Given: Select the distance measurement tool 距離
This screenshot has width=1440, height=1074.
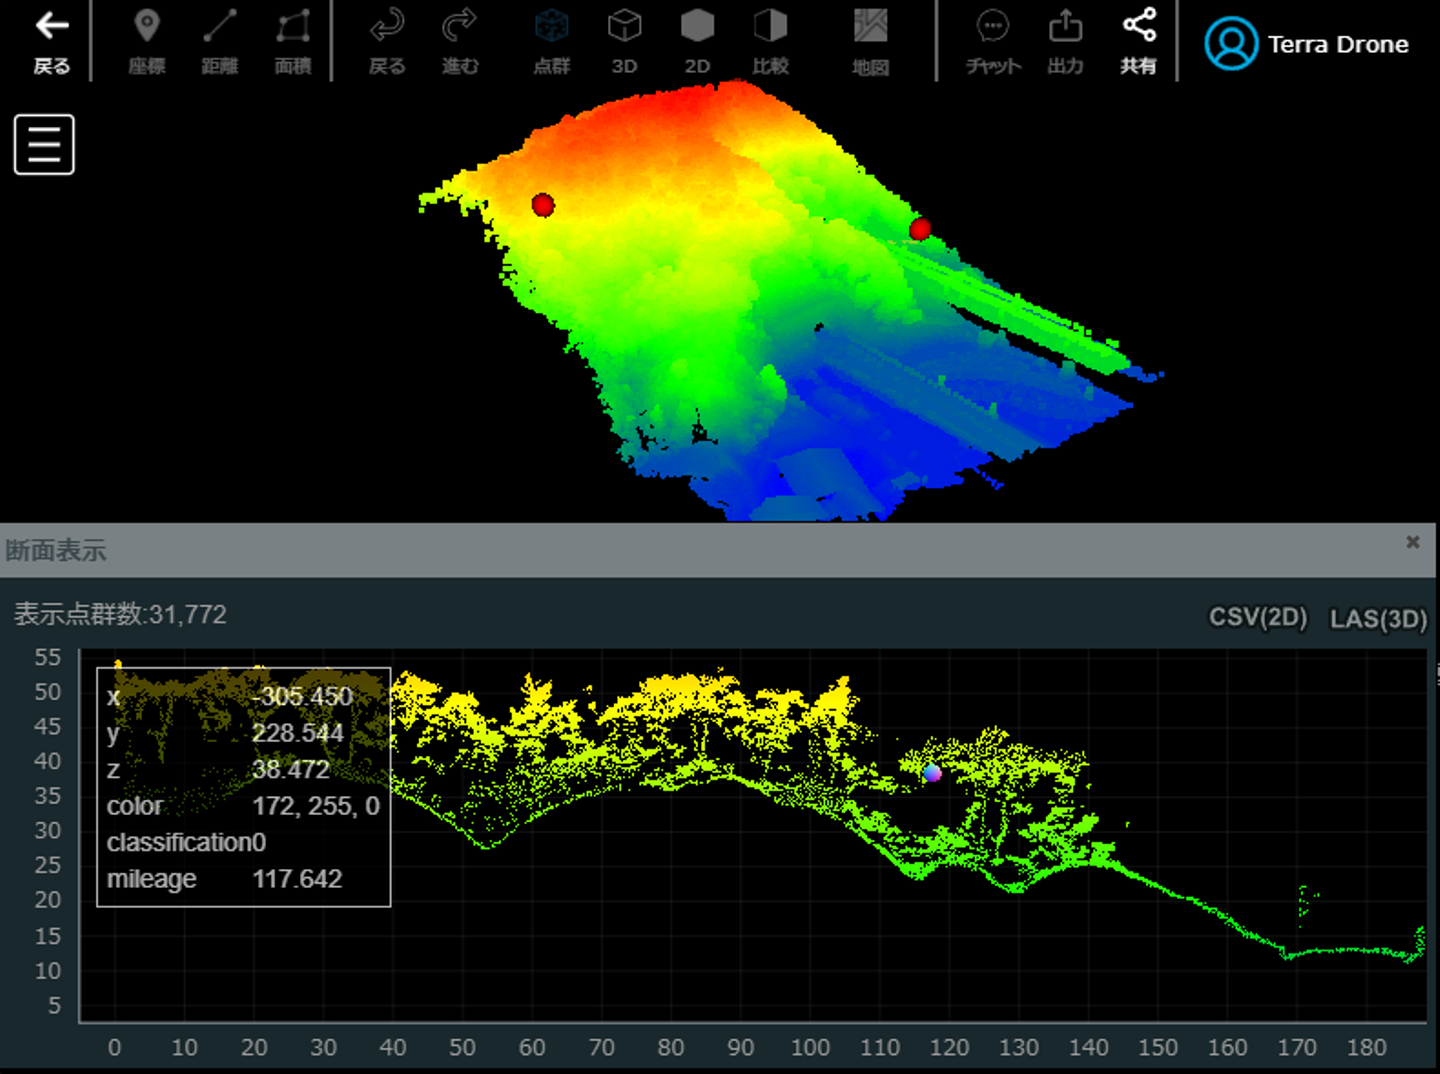Looking at the screenshot, I should [220, 42].
